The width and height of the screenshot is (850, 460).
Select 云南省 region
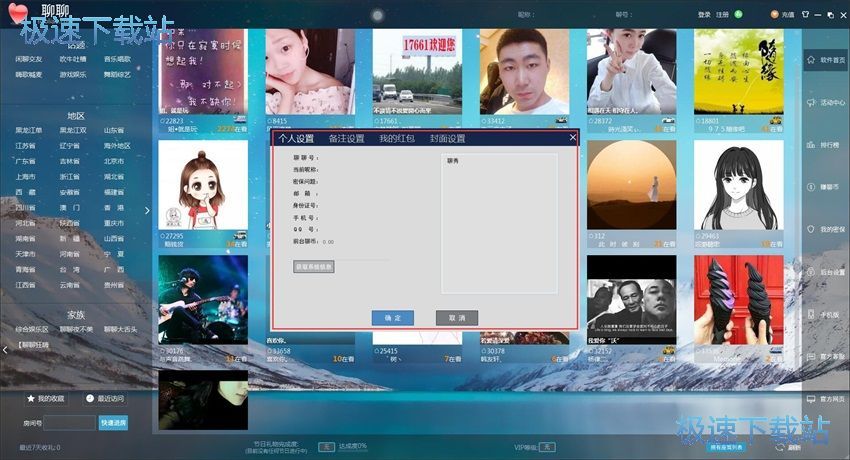point(69,284)
